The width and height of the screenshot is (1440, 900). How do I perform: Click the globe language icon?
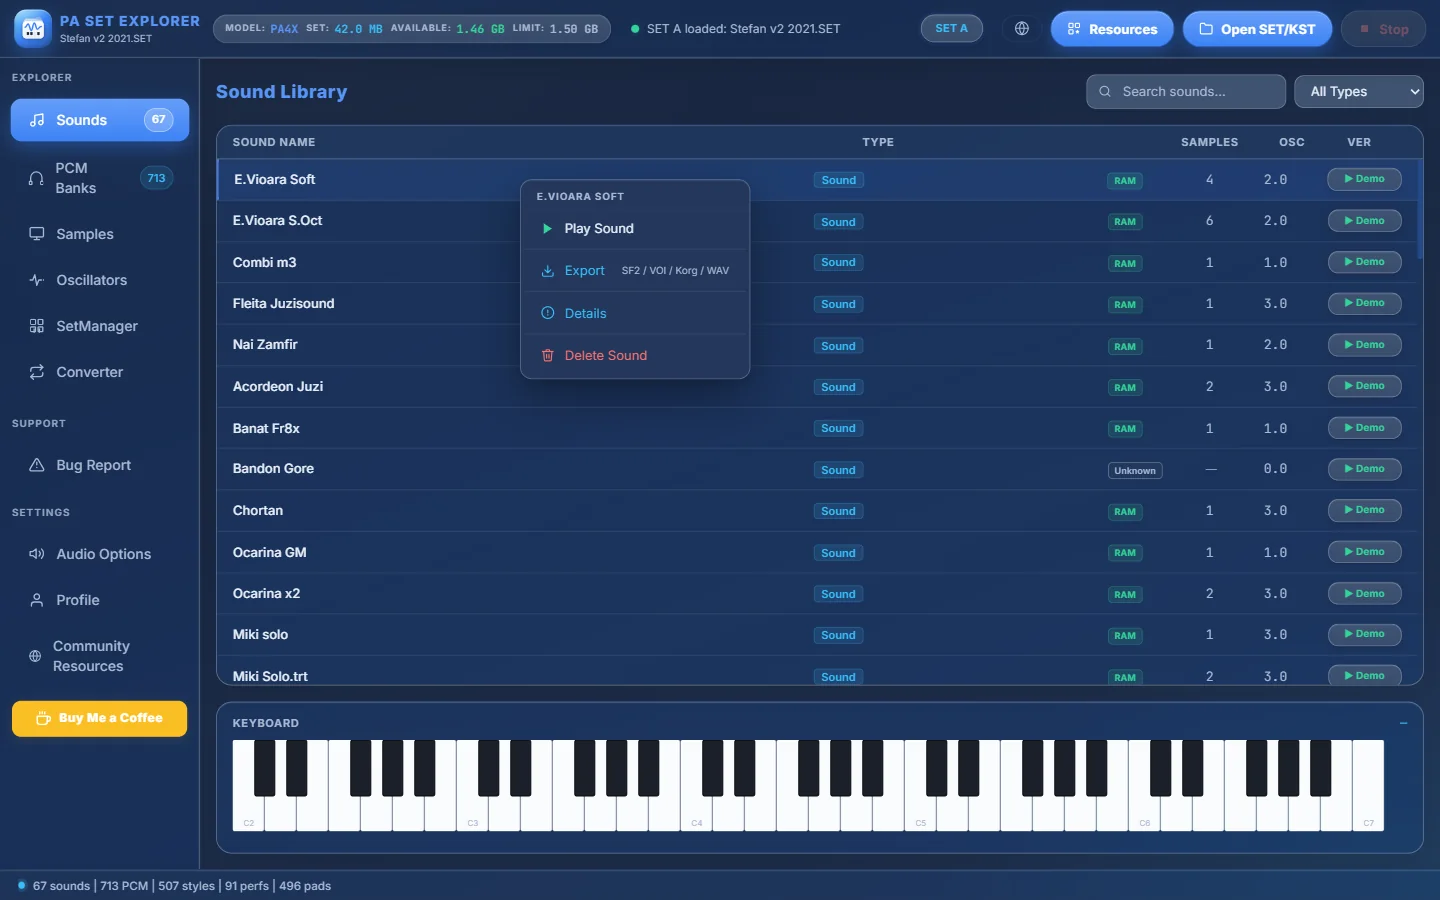[x=1022, y=29]
